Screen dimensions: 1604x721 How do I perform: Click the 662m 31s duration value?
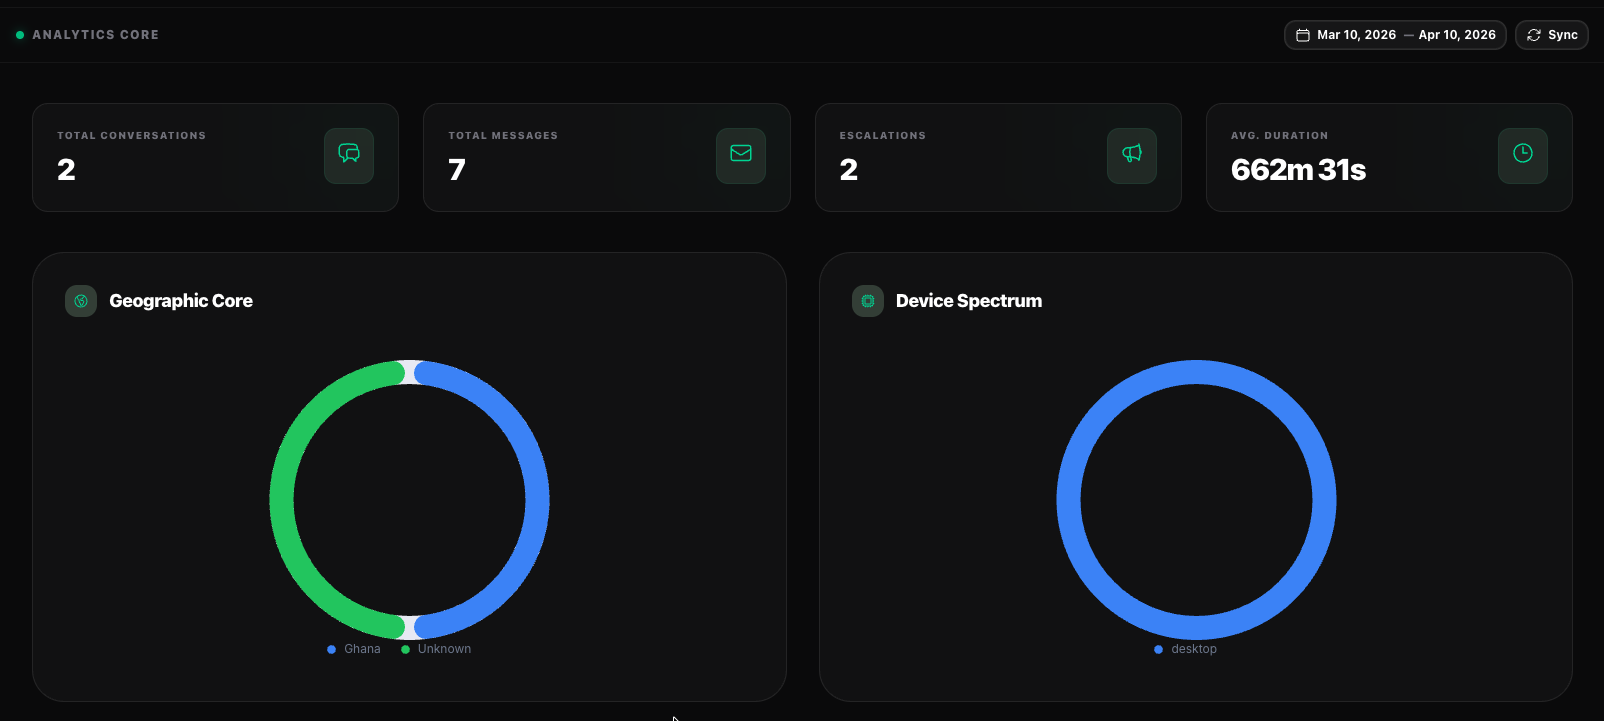1298,170
